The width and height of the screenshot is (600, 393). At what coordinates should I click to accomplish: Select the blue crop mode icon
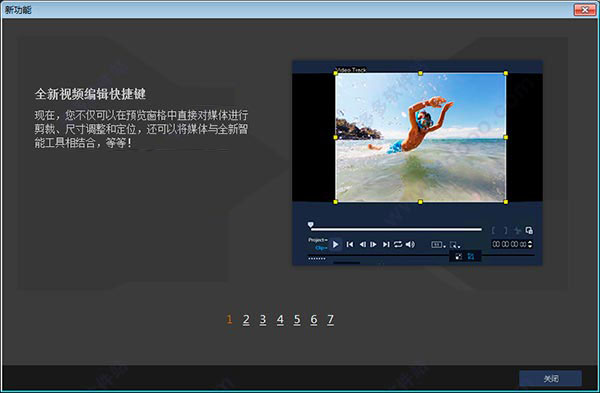[471, 256]
